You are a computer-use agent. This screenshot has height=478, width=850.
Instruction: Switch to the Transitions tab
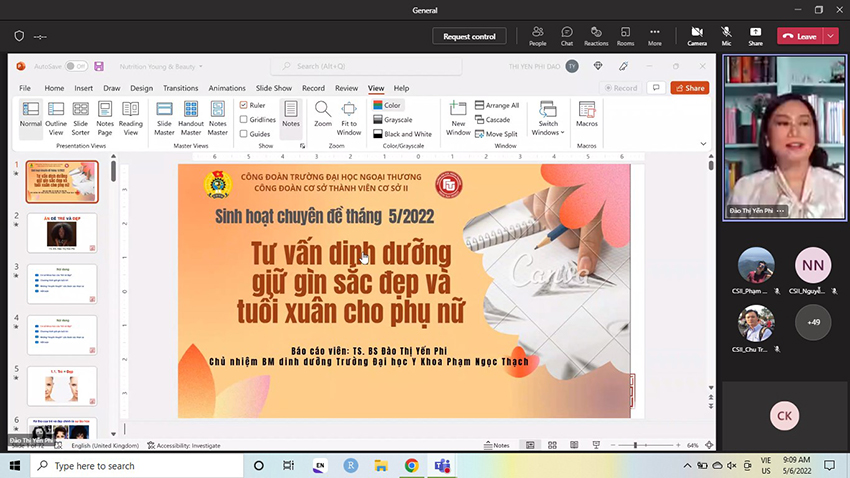[181, 88]
